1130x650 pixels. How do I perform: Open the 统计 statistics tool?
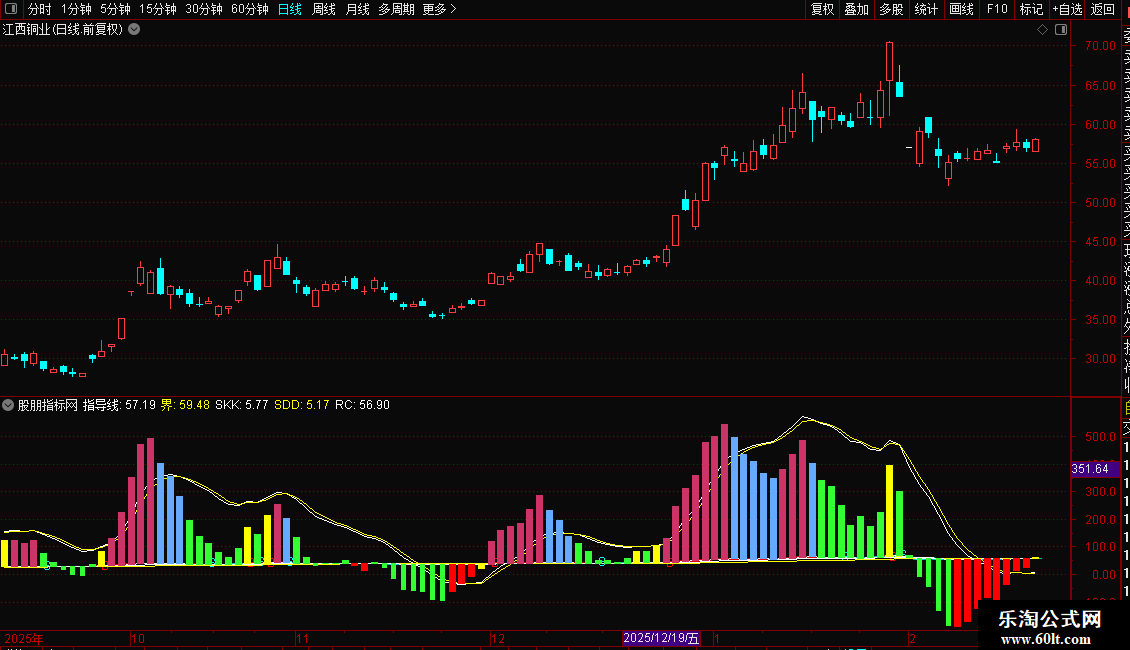926,9
